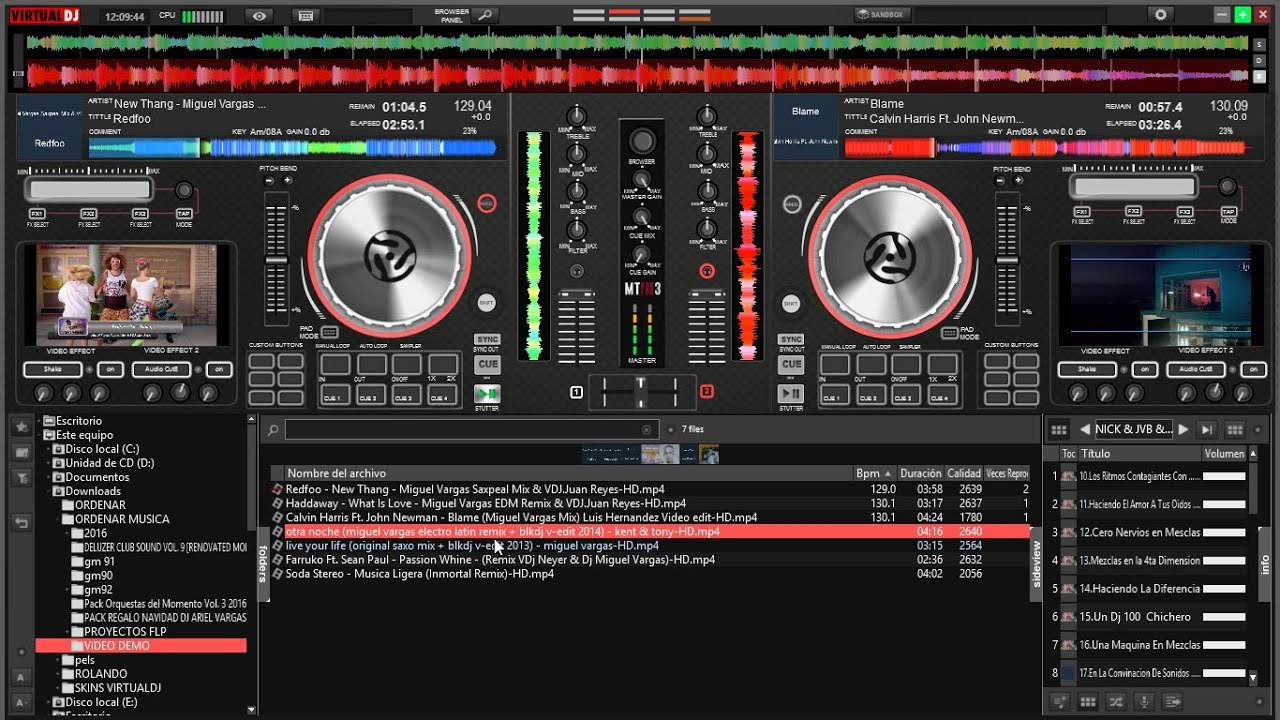Screen dimensions: 1280x720
Task: Click the microphone icon in the sideview footer
Action: (x=1144, y=702)
